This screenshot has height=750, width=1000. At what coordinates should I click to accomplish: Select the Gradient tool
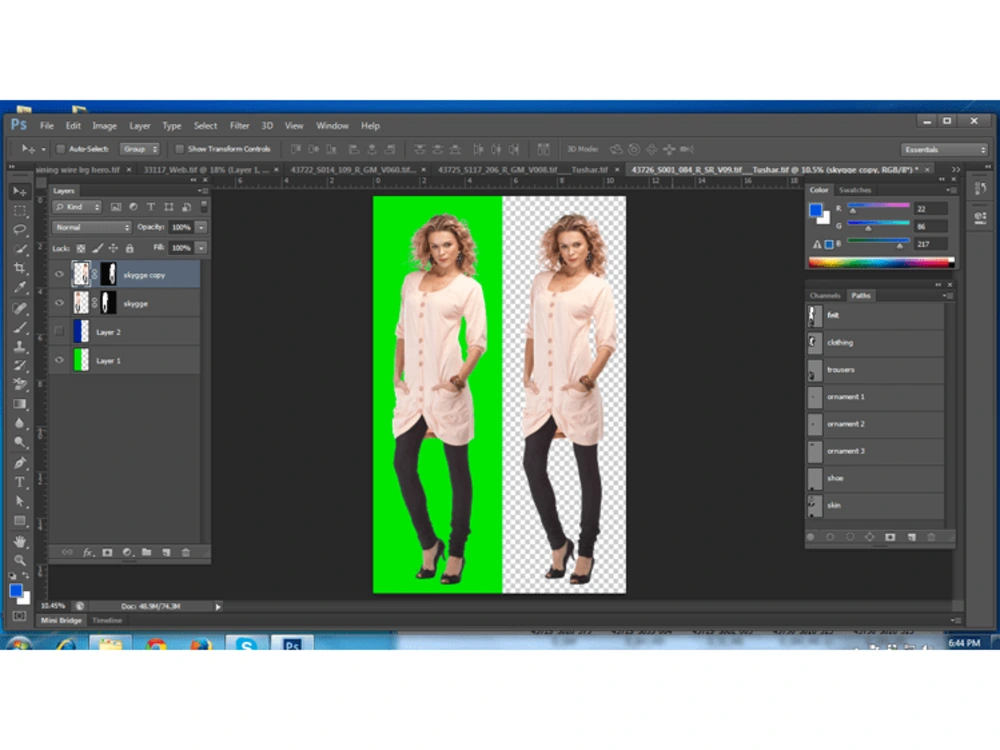pyautogui.click(x=20, y=404)
